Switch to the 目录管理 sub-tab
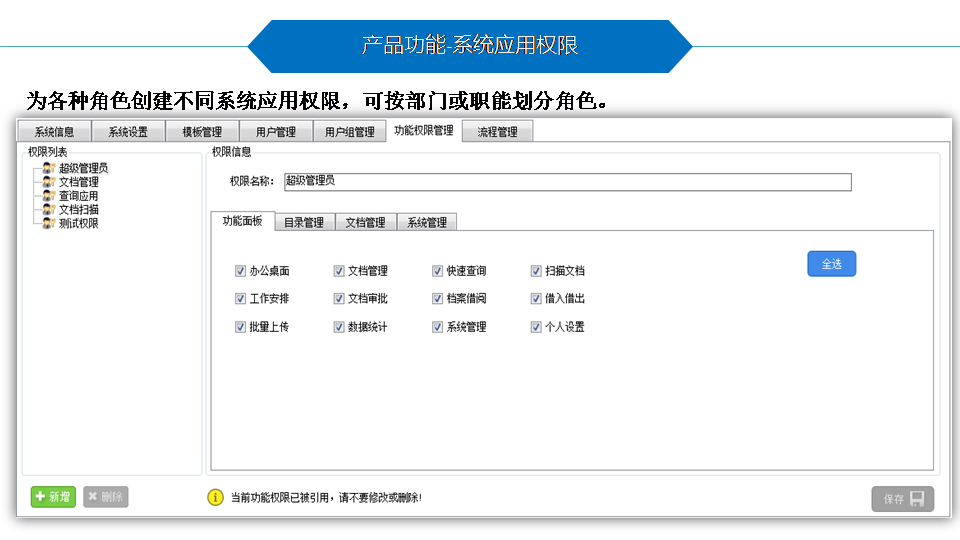Screen dimensions: 960x540 click(304, 223)
